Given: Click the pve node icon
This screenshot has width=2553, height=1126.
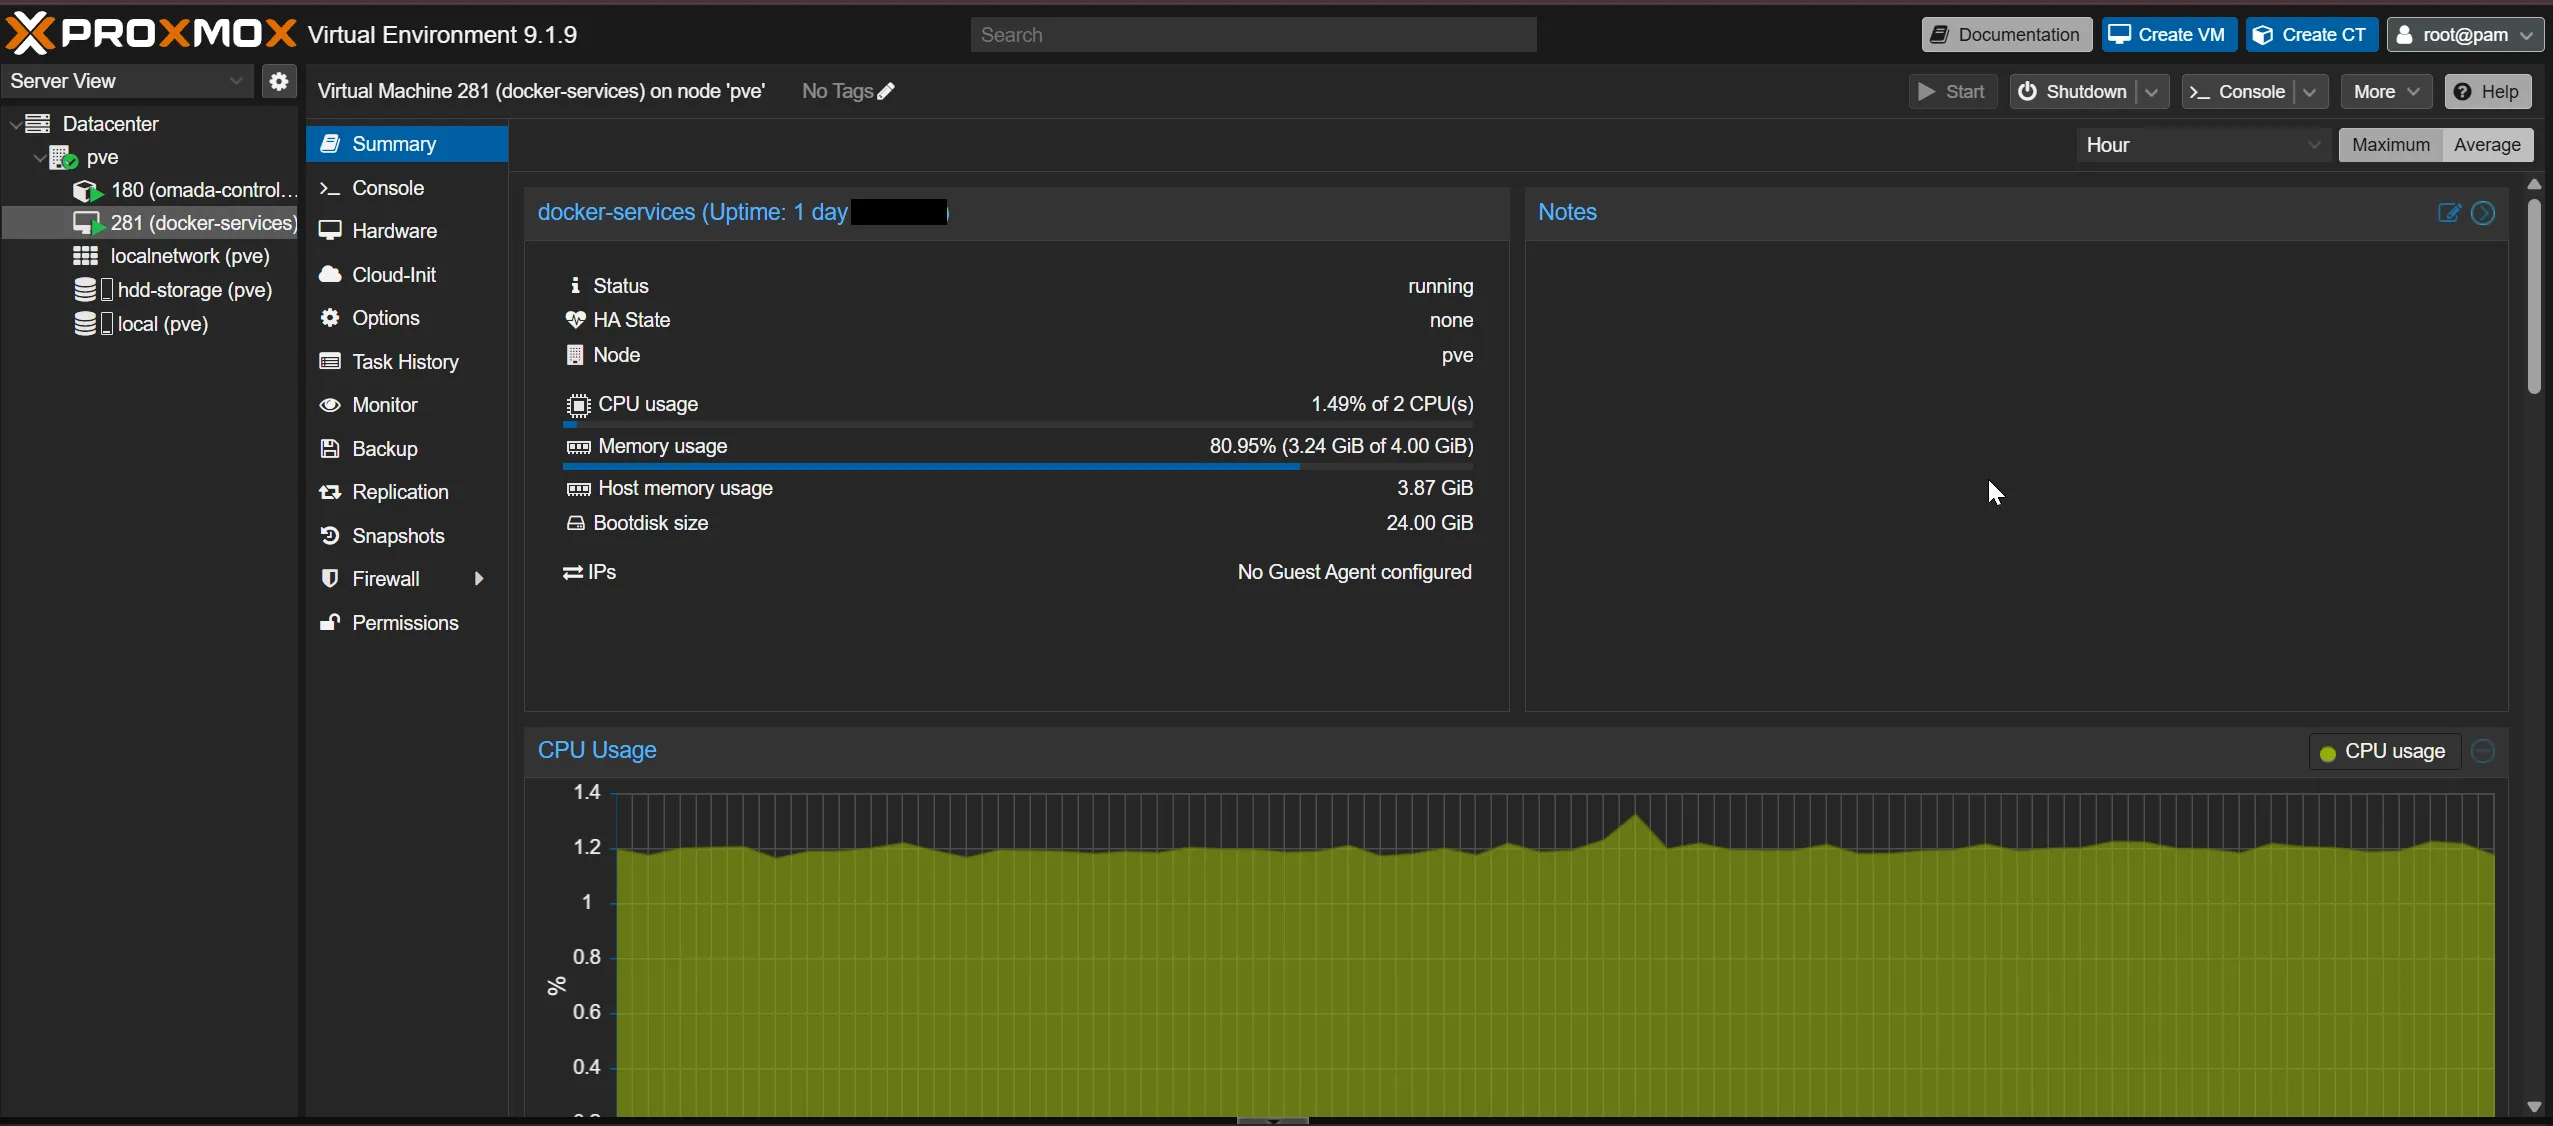Looking at the screenshot, I should 64,157.
